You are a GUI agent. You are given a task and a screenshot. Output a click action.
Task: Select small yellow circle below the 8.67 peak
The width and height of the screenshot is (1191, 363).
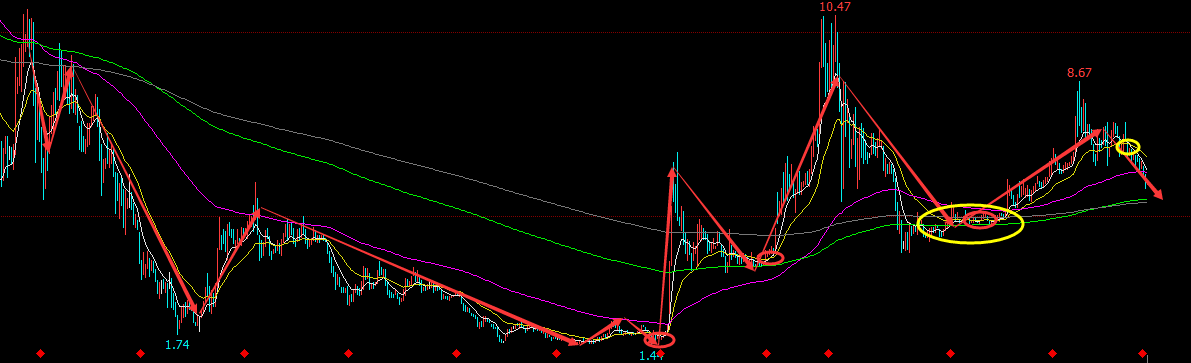(1129, 147)
